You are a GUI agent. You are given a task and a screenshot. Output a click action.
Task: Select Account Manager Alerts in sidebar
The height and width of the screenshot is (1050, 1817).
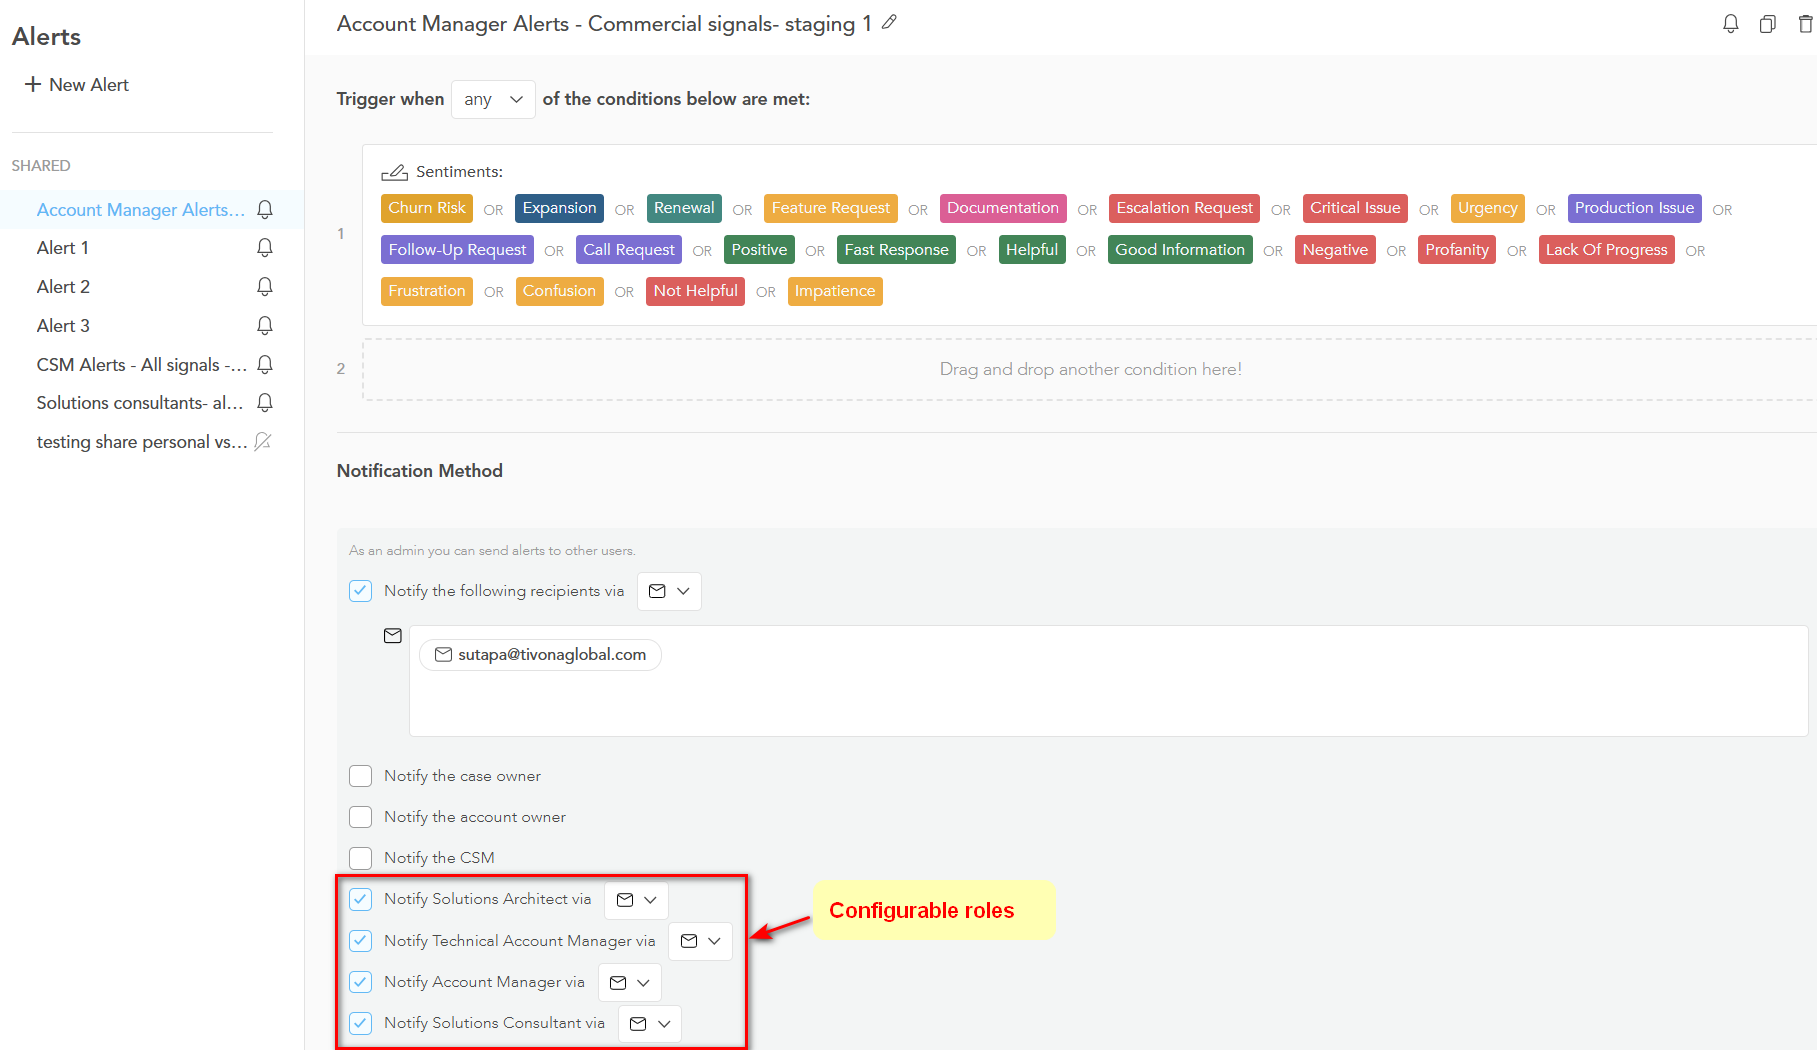point(141,210)
